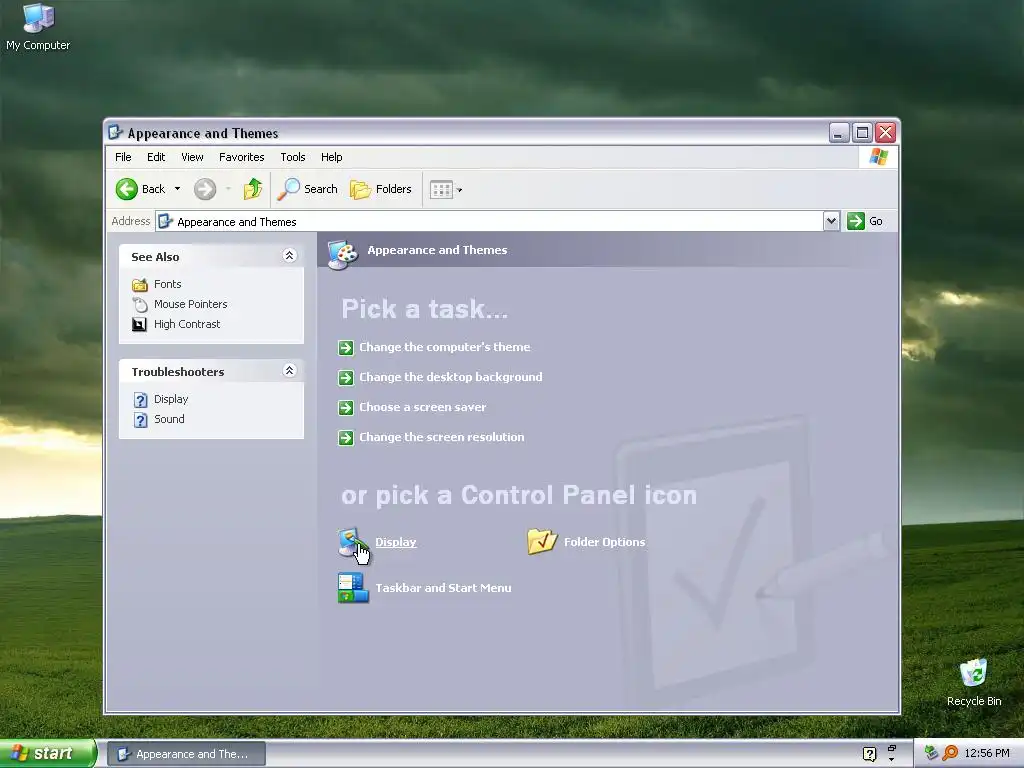
Task: Click Change the screen resolution link
Action: pos(441,438)
